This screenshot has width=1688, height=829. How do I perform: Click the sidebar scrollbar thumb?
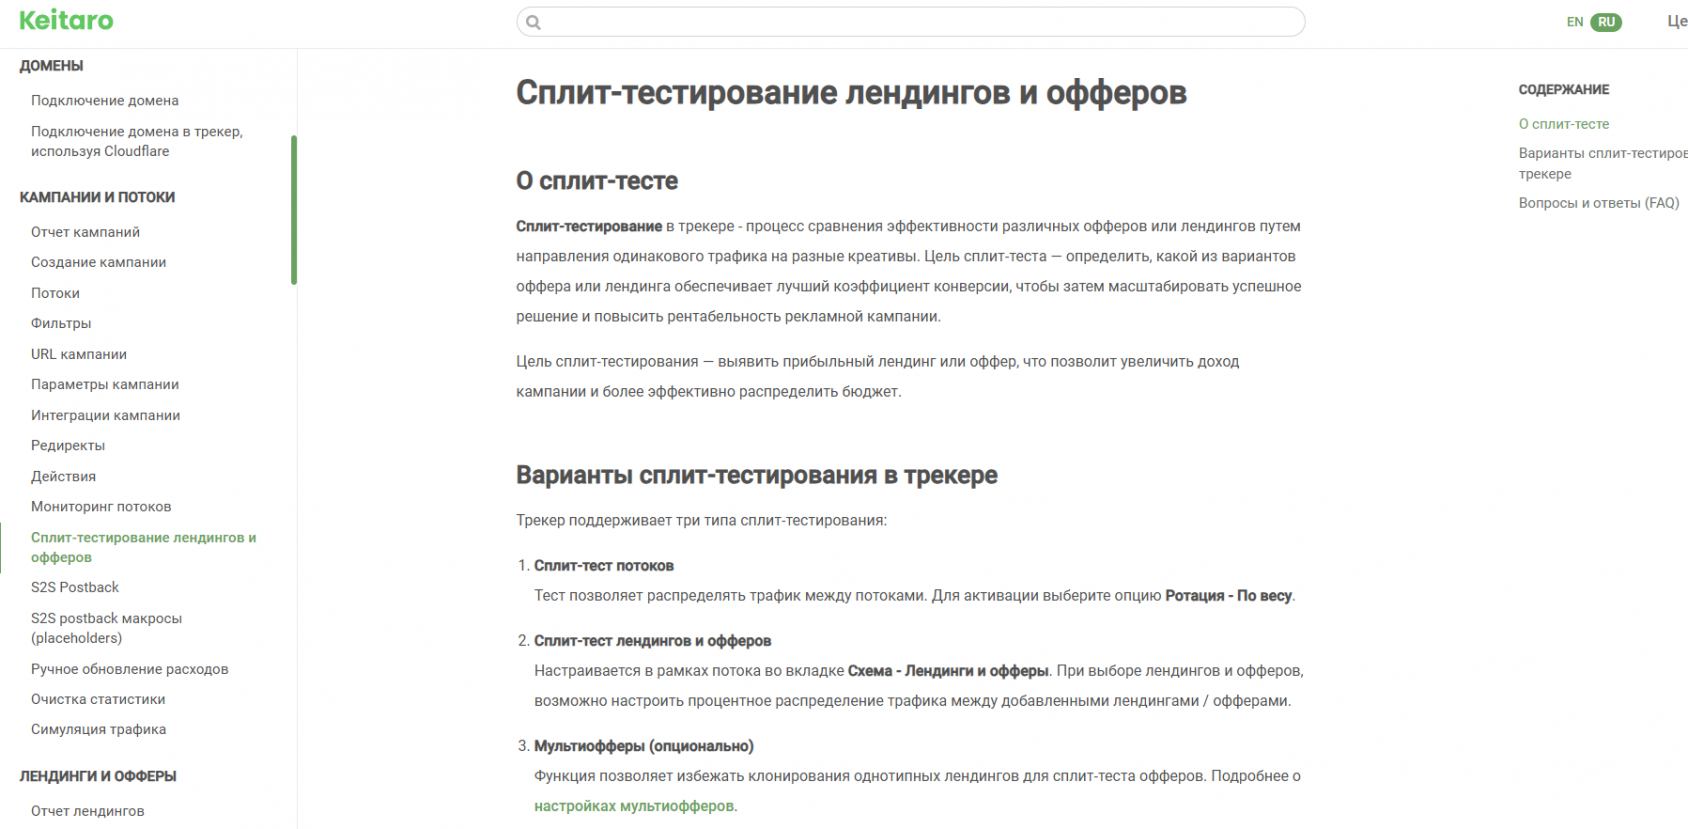click(294, 210)
